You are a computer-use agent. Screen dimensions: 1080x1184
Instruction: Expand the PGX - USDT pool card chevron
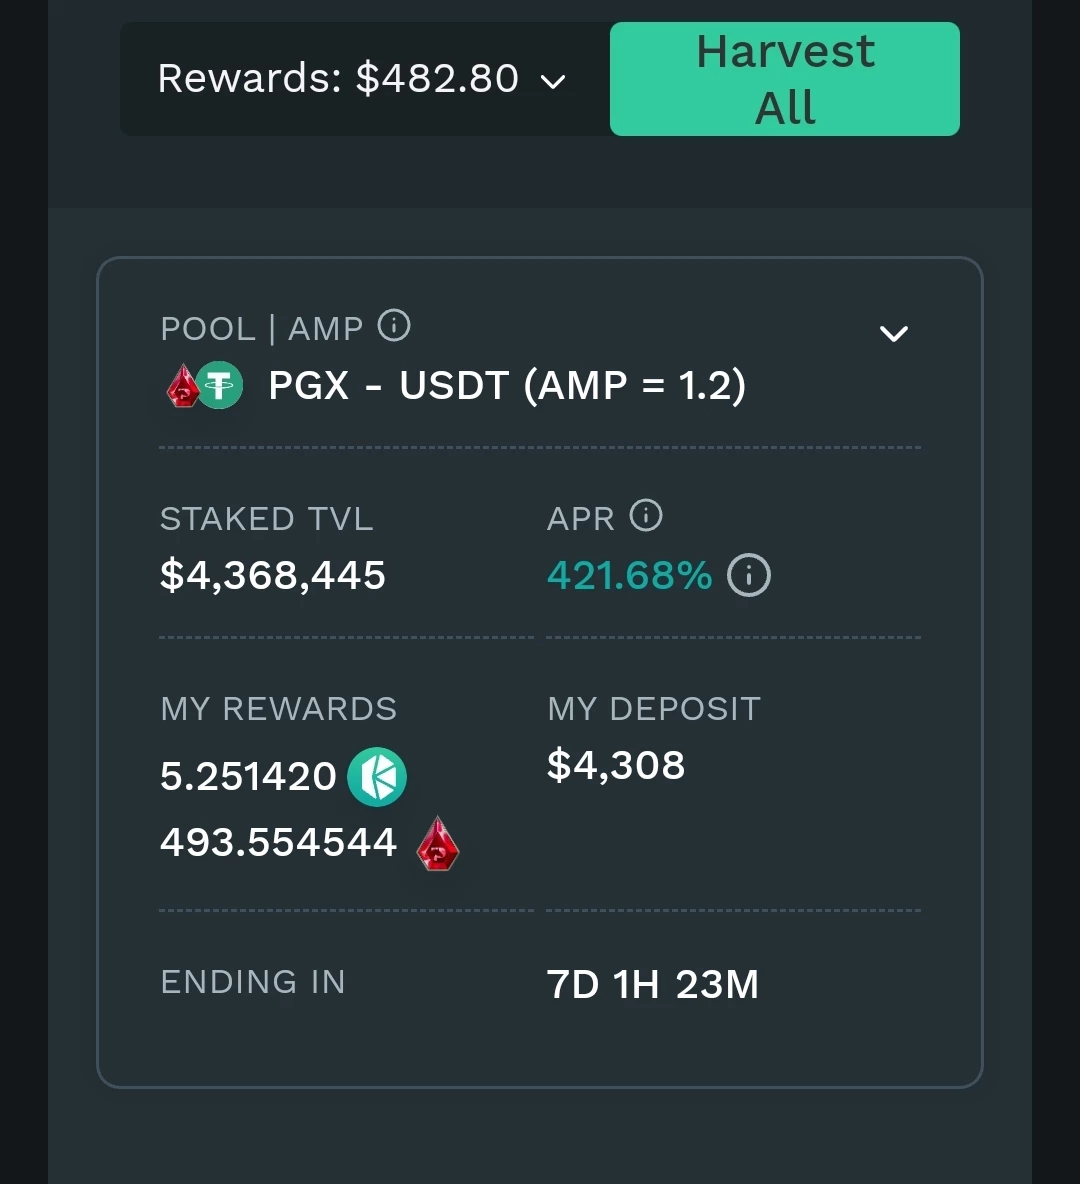pyautogui.click(x=894, y=333)
